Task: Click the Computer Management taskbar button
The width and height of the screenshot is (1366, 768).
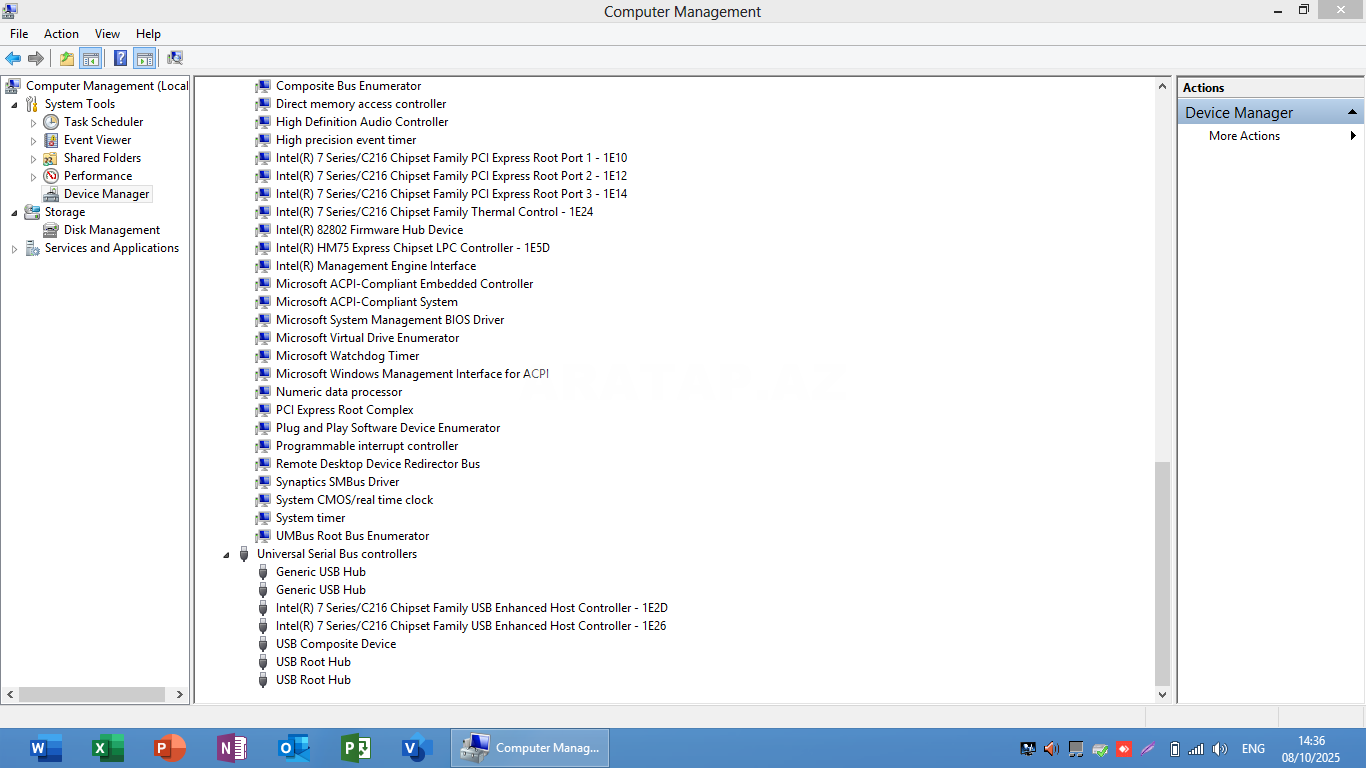Action: [530, 748]
